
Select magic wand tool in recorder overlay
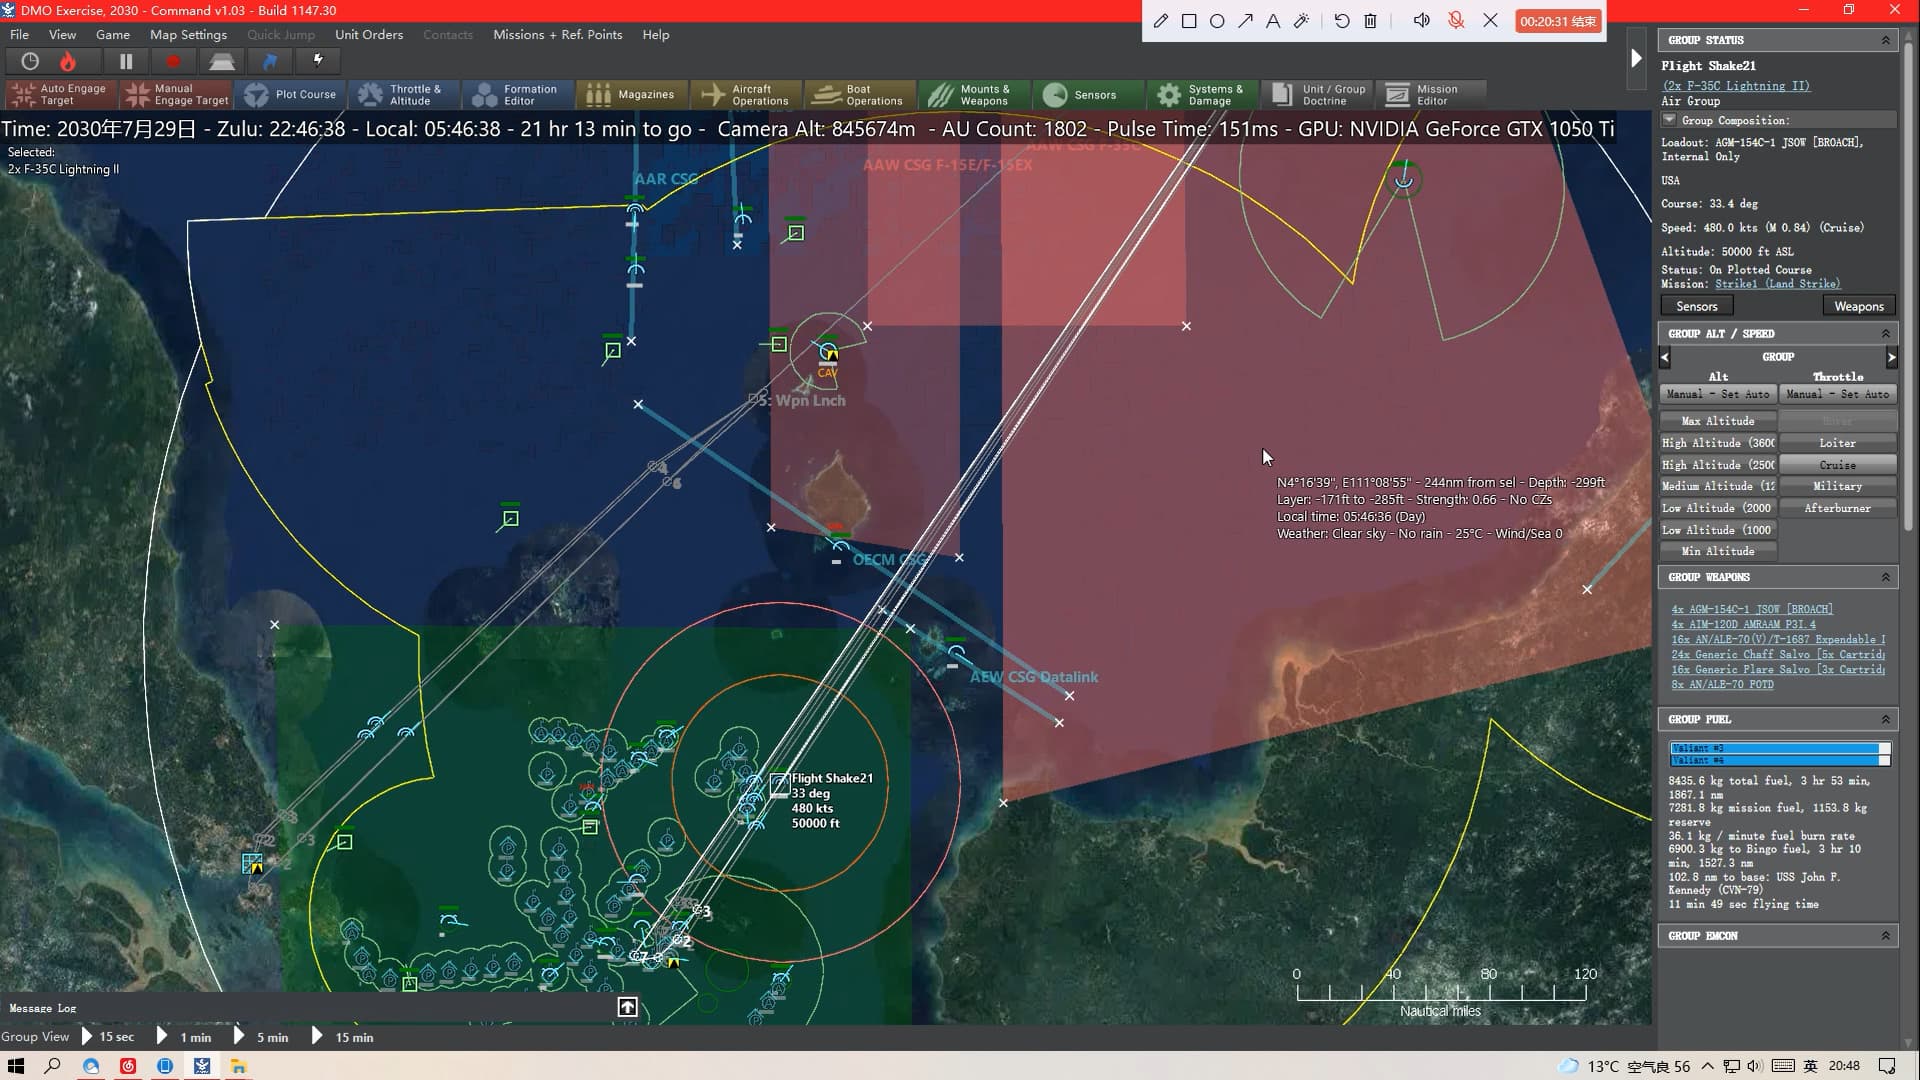pos(1301,21)
